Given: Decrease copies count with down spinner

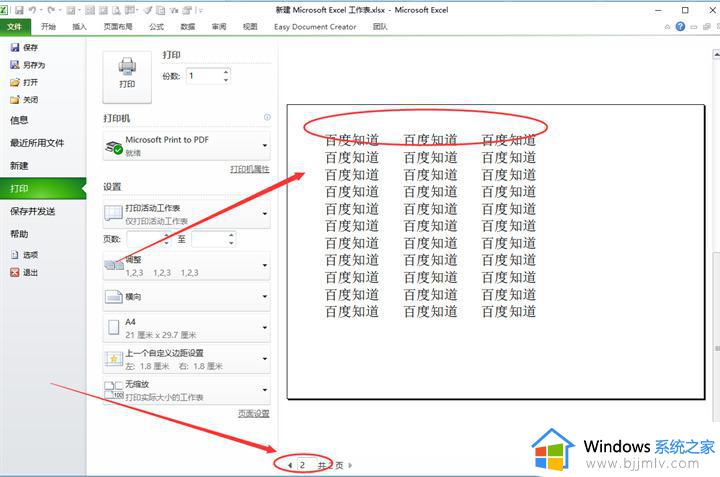Looking at the screenshot, I should [226, 80].
